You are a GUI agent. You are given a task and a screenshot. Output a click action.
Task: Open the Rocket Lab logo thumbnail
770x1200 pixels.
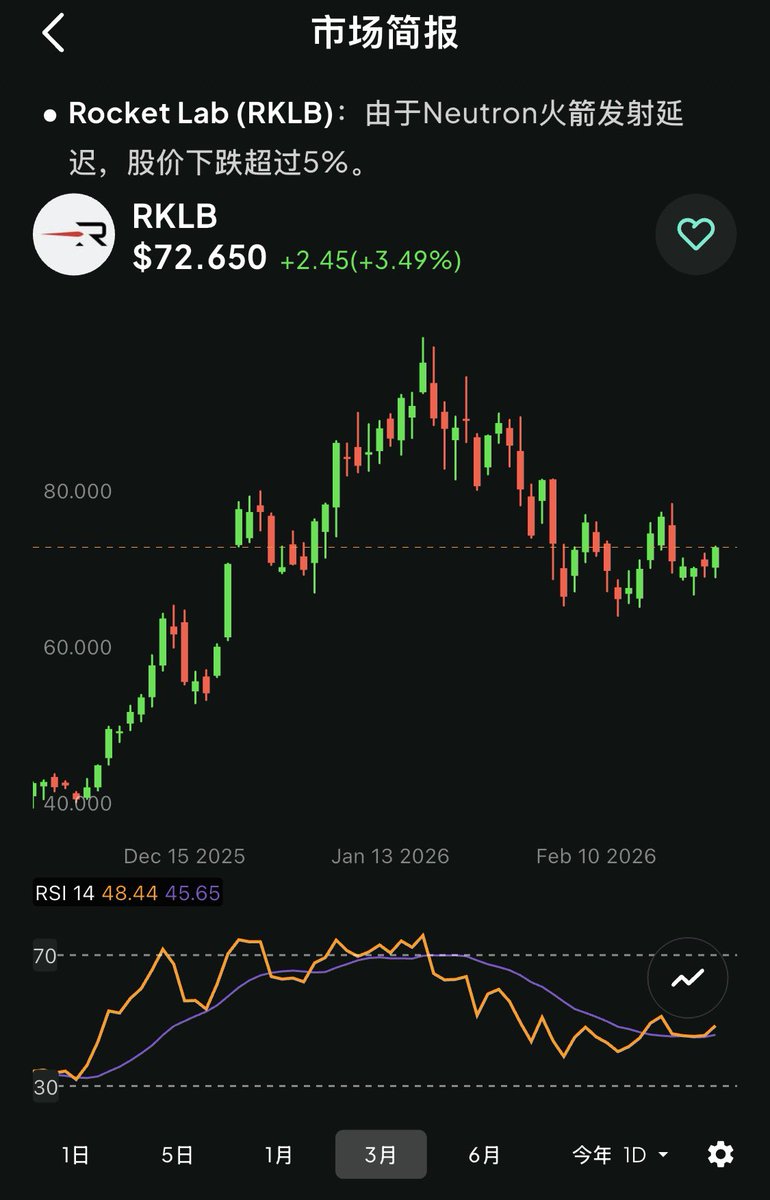tap(74, 235)
